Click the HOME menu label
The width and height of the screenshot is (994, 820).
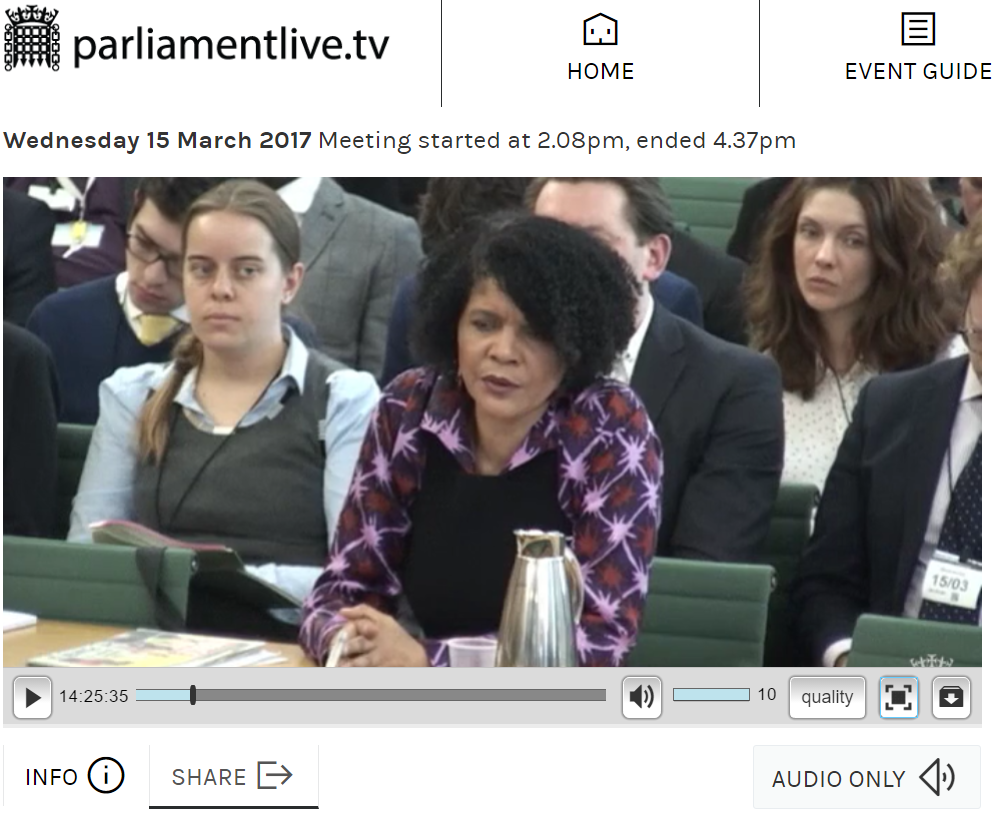coord(600,72)
